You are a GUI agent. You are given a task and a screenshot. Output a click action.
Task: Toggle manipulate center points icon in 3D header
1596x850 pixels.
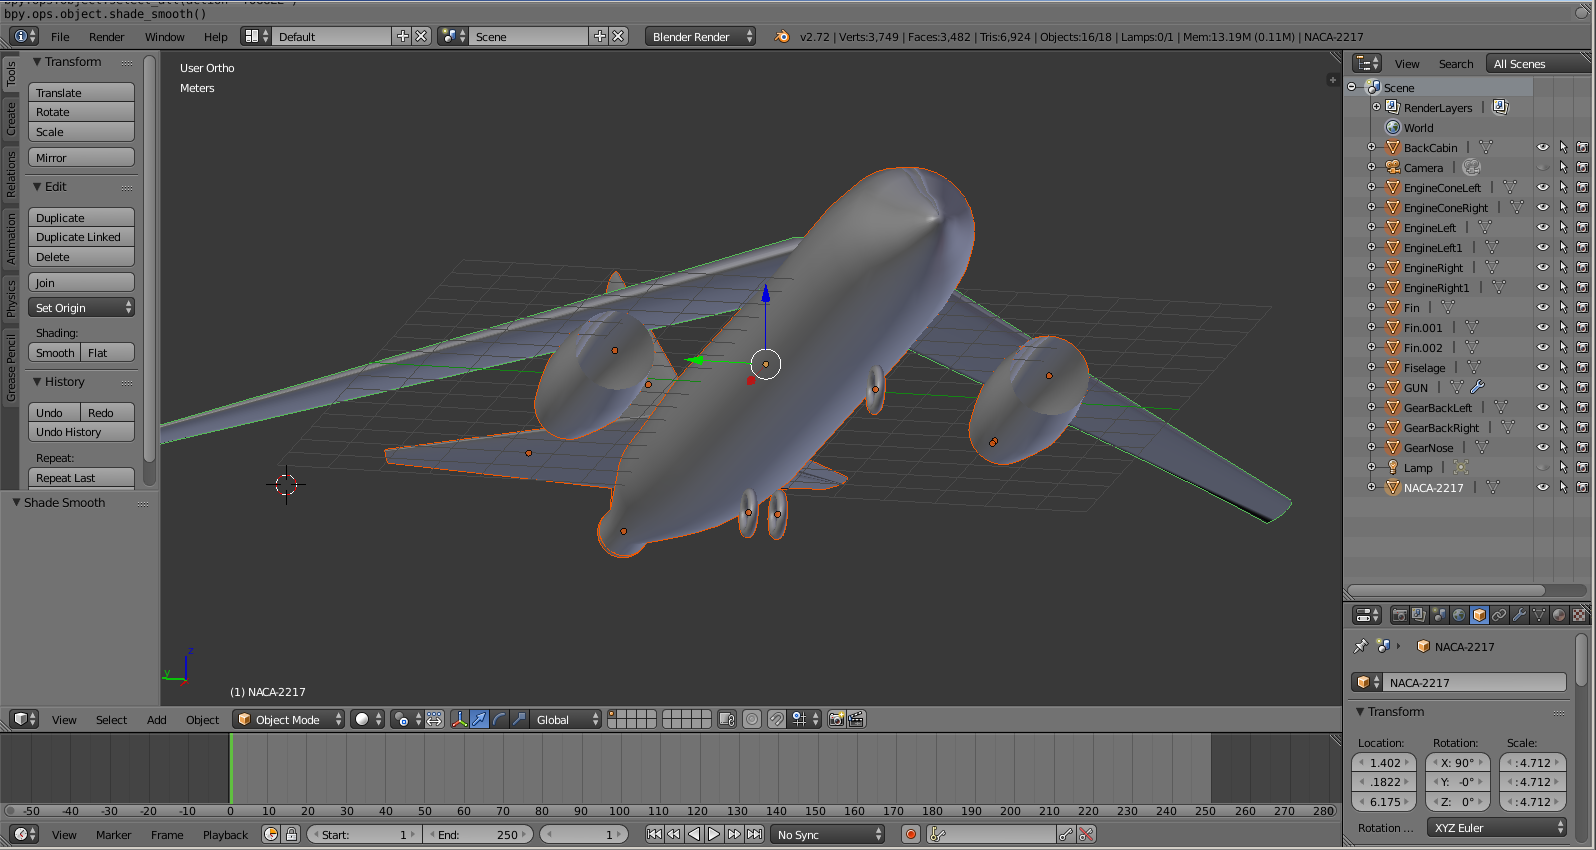tap(434, 719)
